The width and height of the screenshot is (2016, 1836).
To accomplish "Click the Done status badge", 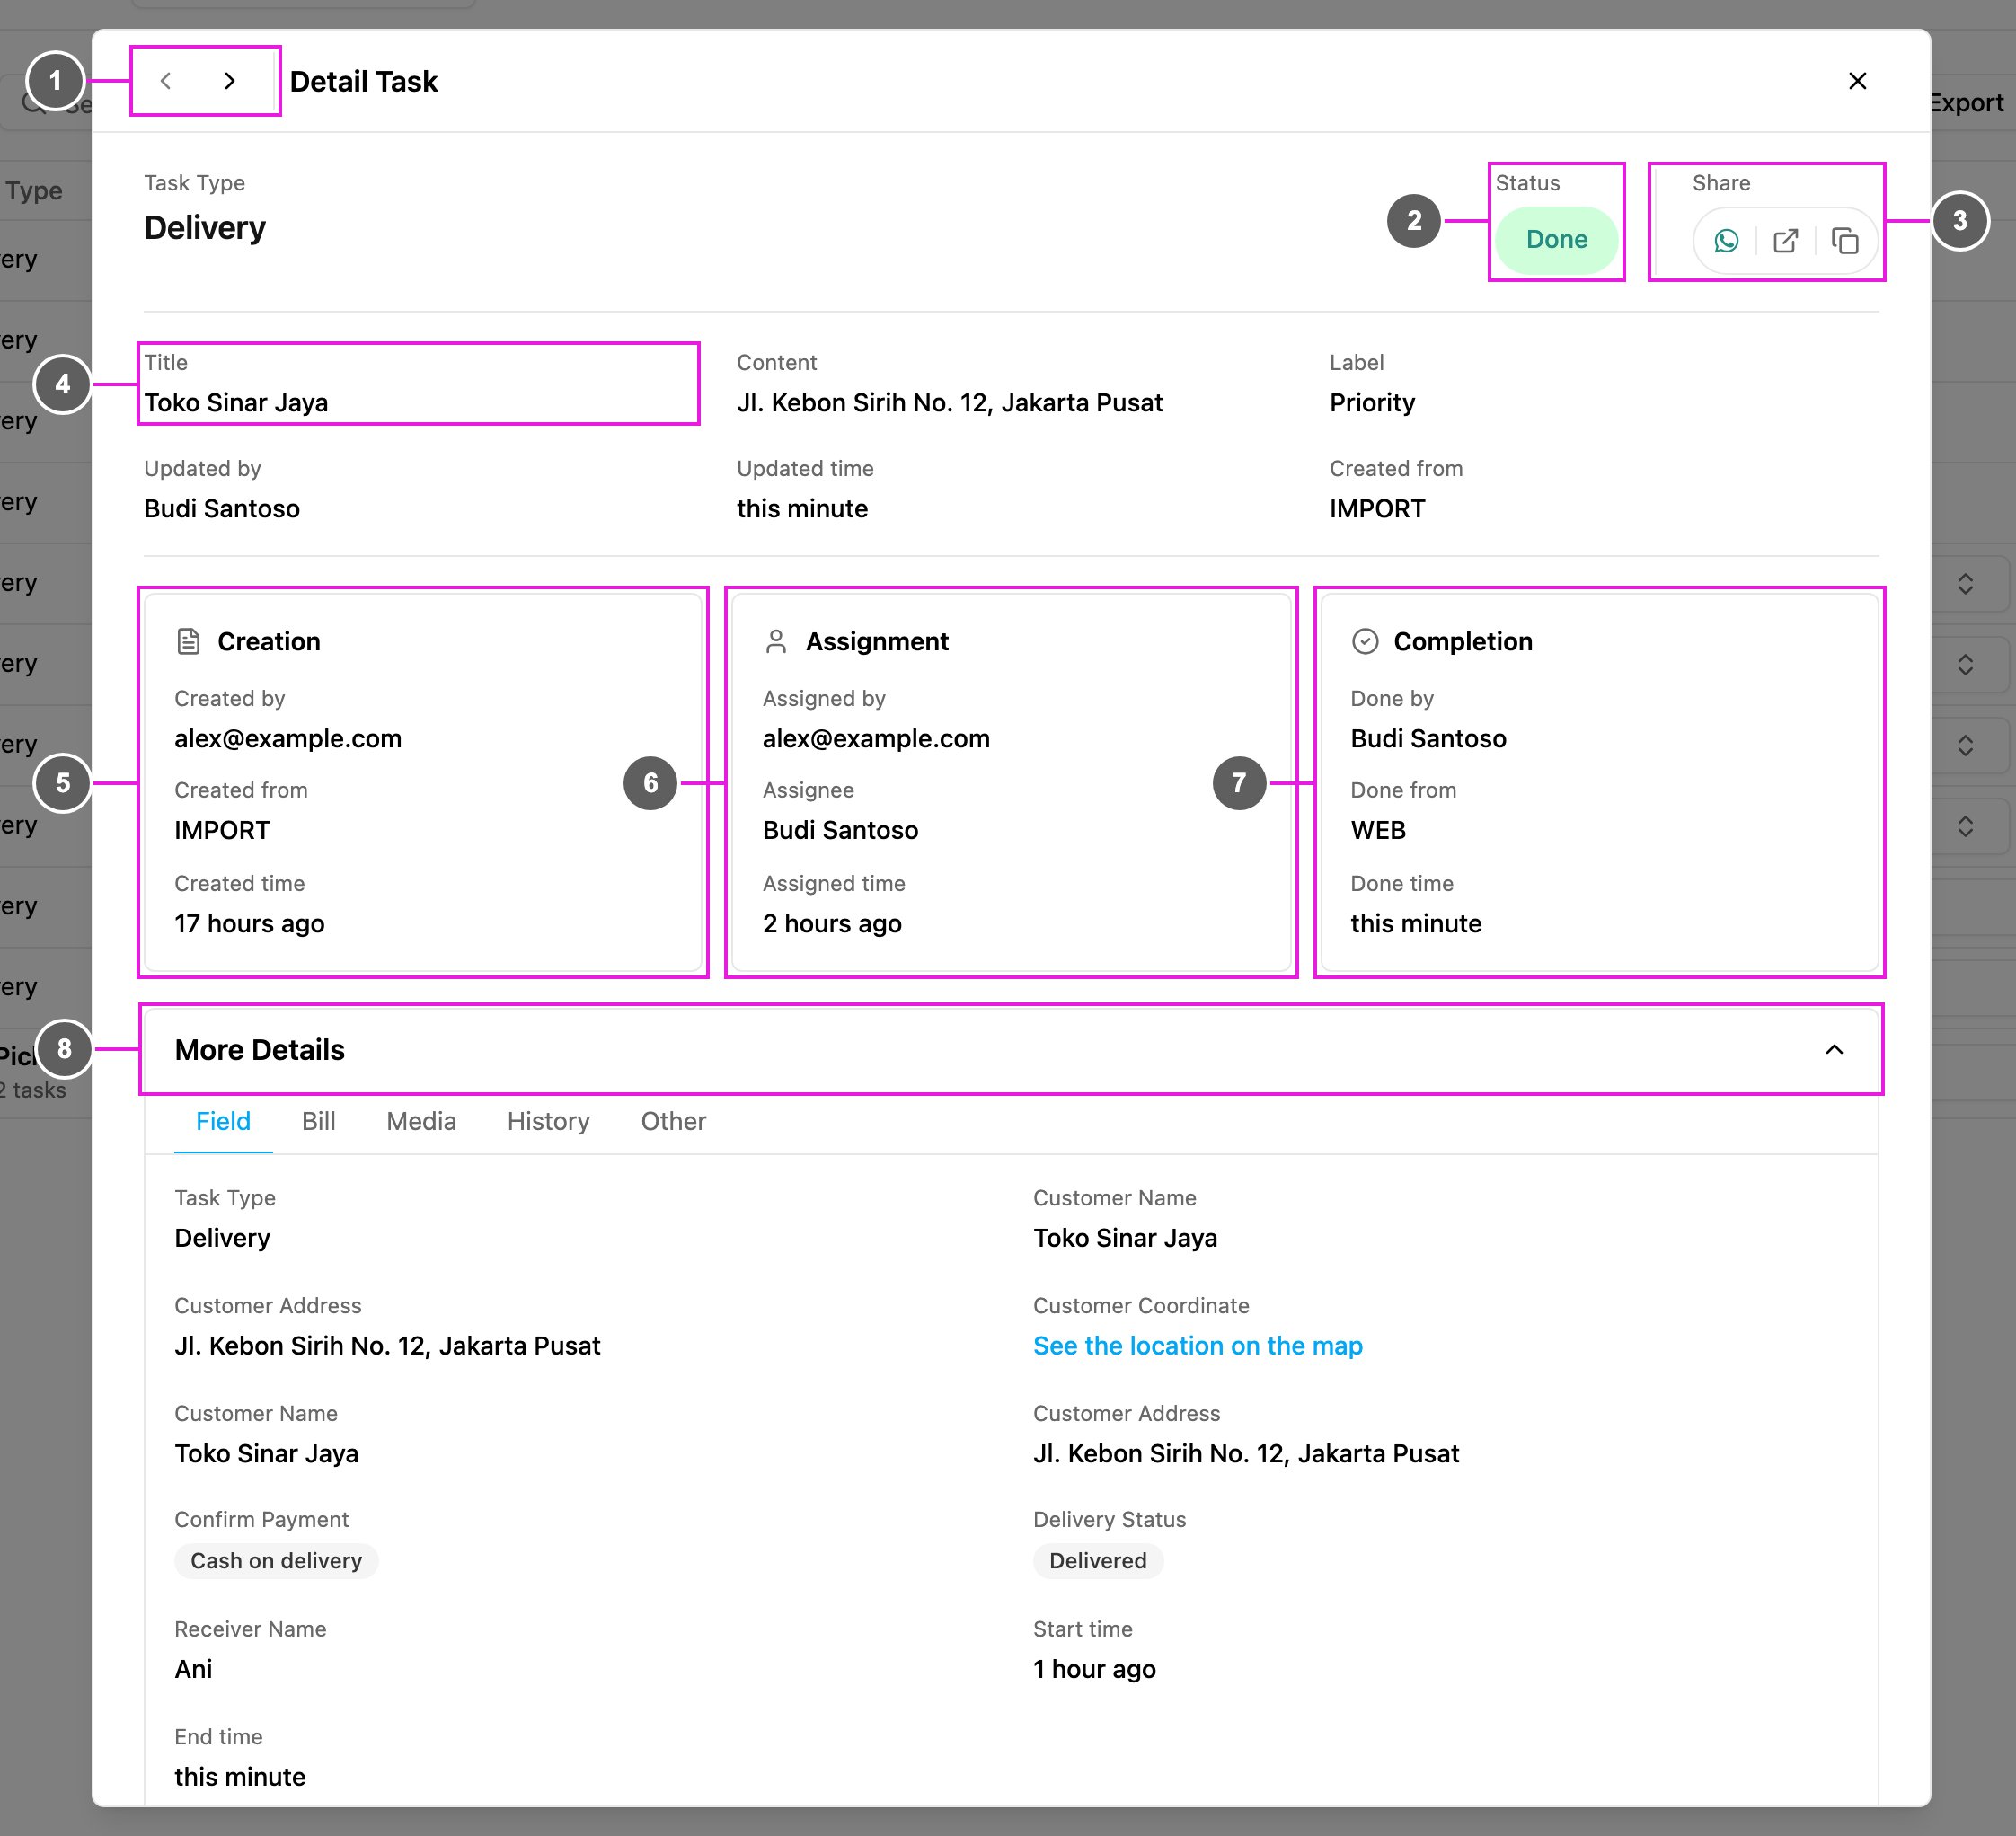I will (x=1556, y=240).
